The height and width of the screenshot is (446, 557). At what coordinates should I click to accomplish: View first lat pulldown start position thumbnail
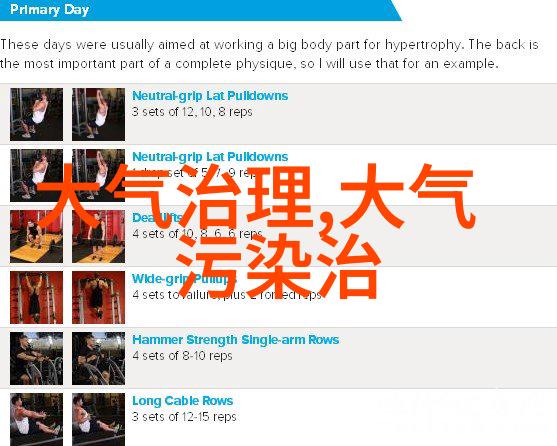[37, 114]
